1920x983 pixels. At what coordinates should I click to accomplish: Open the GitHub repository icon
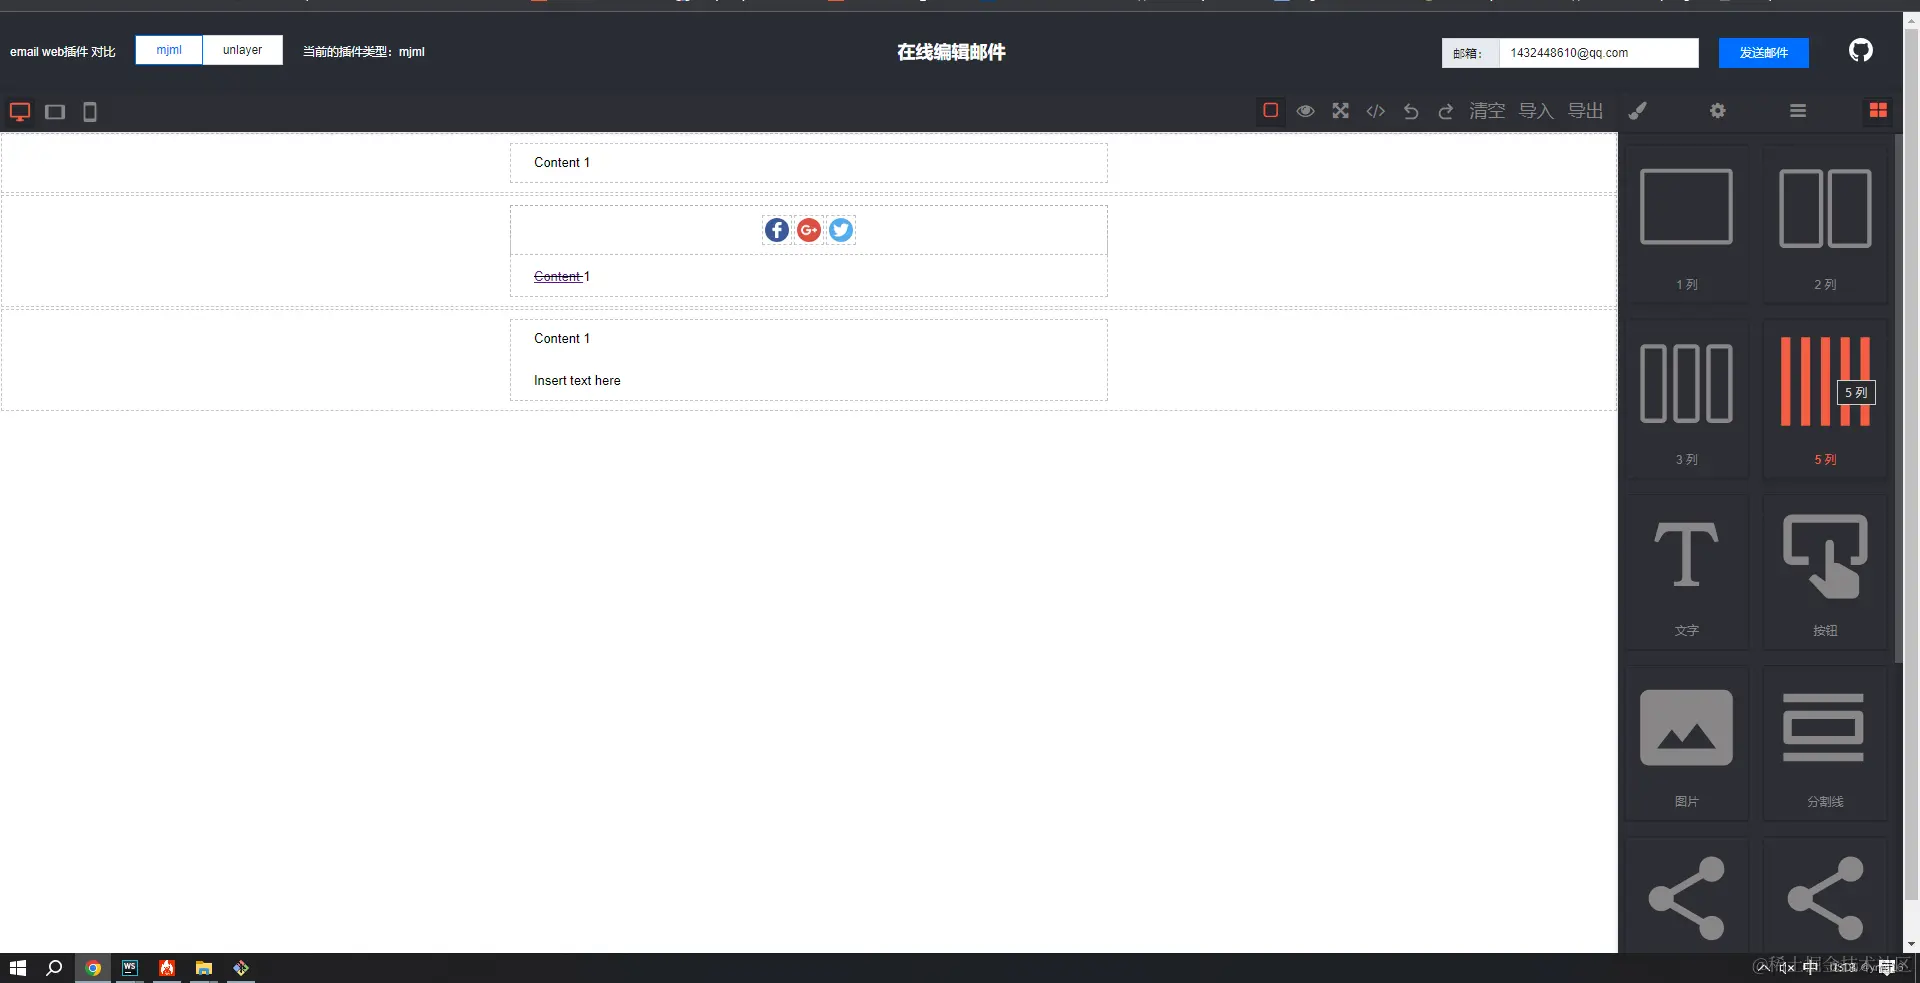(1861, 51)
